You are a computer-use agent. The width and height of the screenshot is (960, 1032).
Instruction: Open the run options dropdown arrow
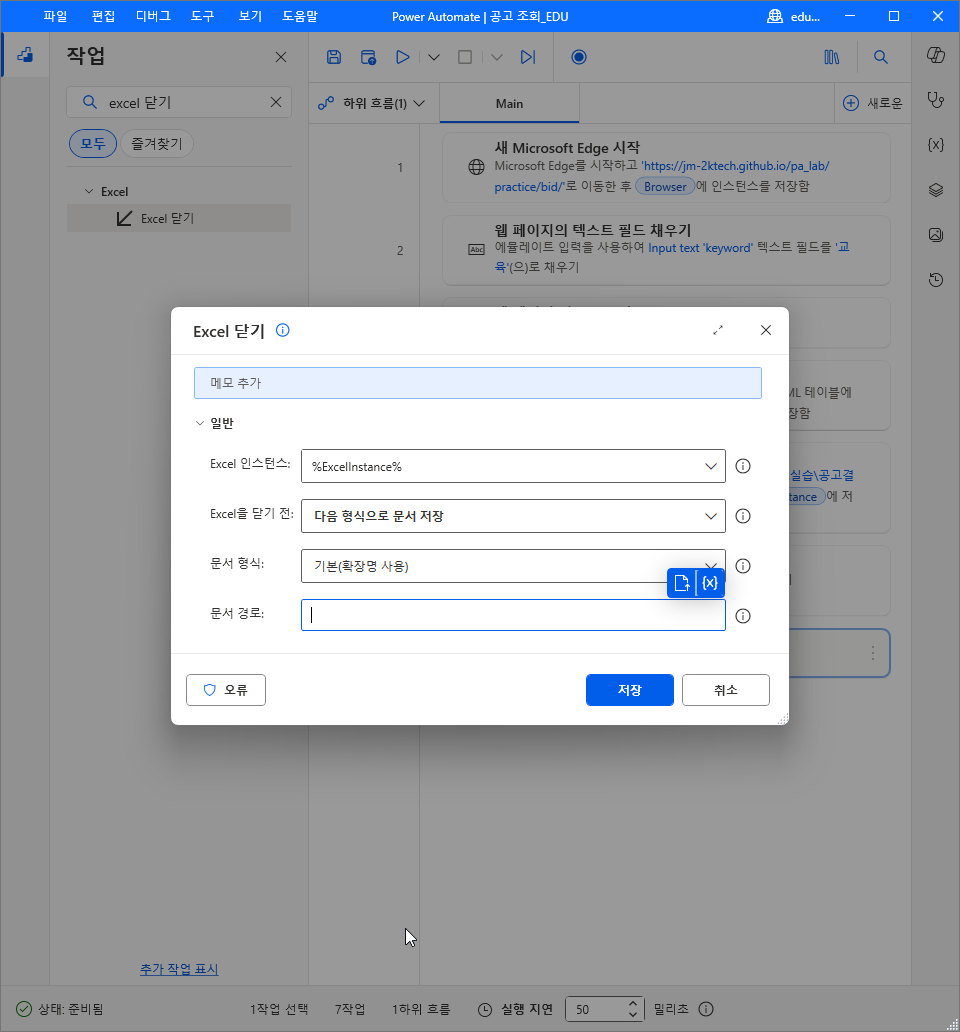coord(434,57)
